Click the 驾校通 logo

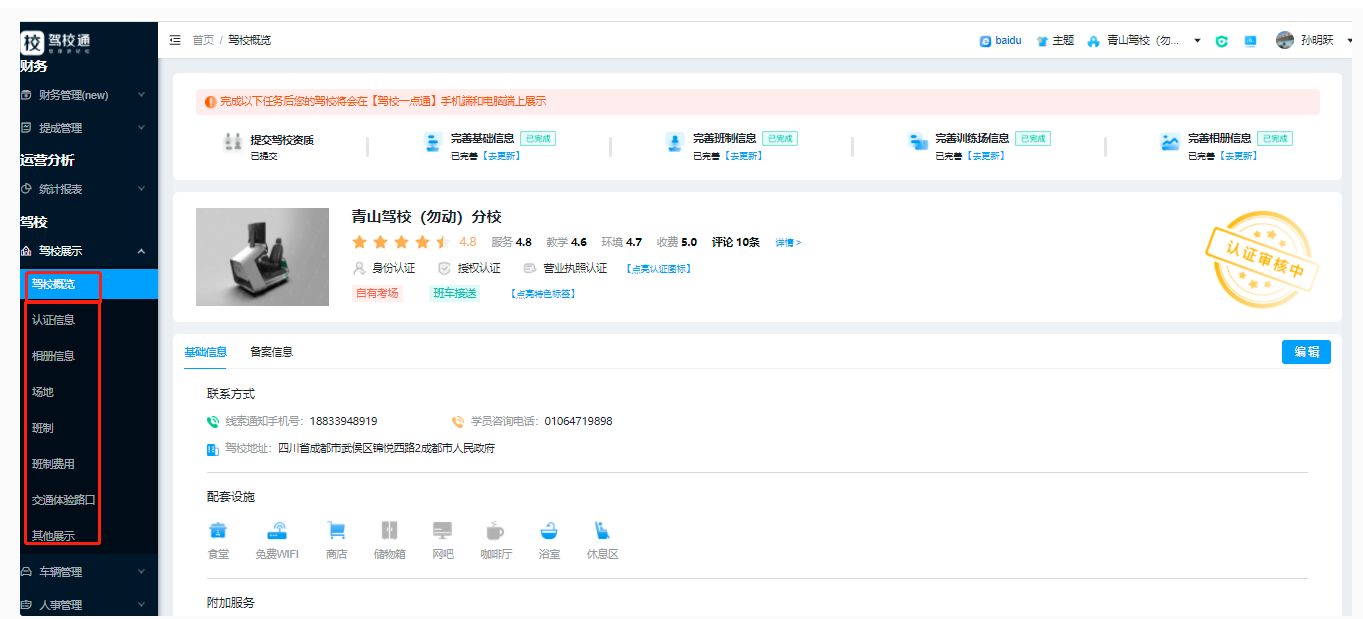point(57,42)
